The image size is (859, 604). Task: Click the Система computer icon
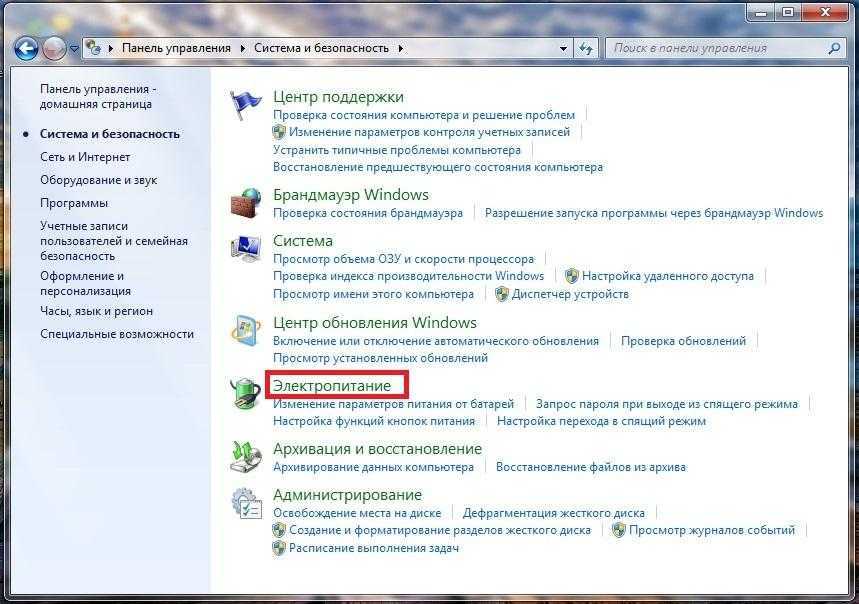[x=245, y=248]
